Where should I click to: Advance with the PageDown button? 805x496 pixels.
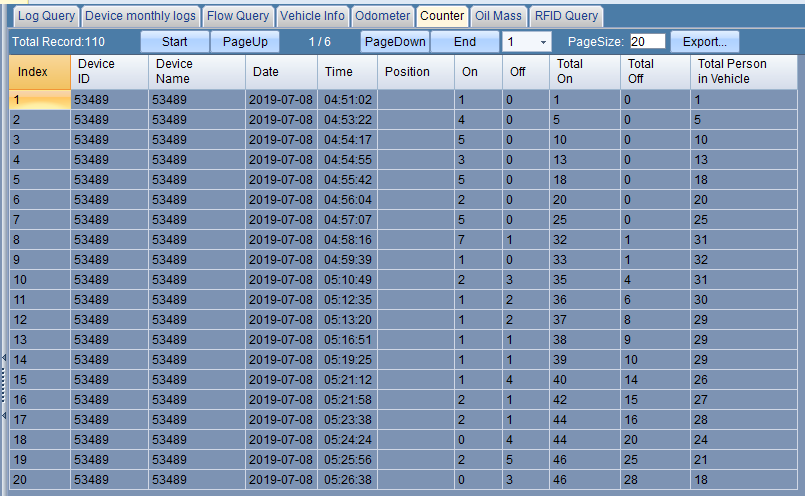[395, 42]
